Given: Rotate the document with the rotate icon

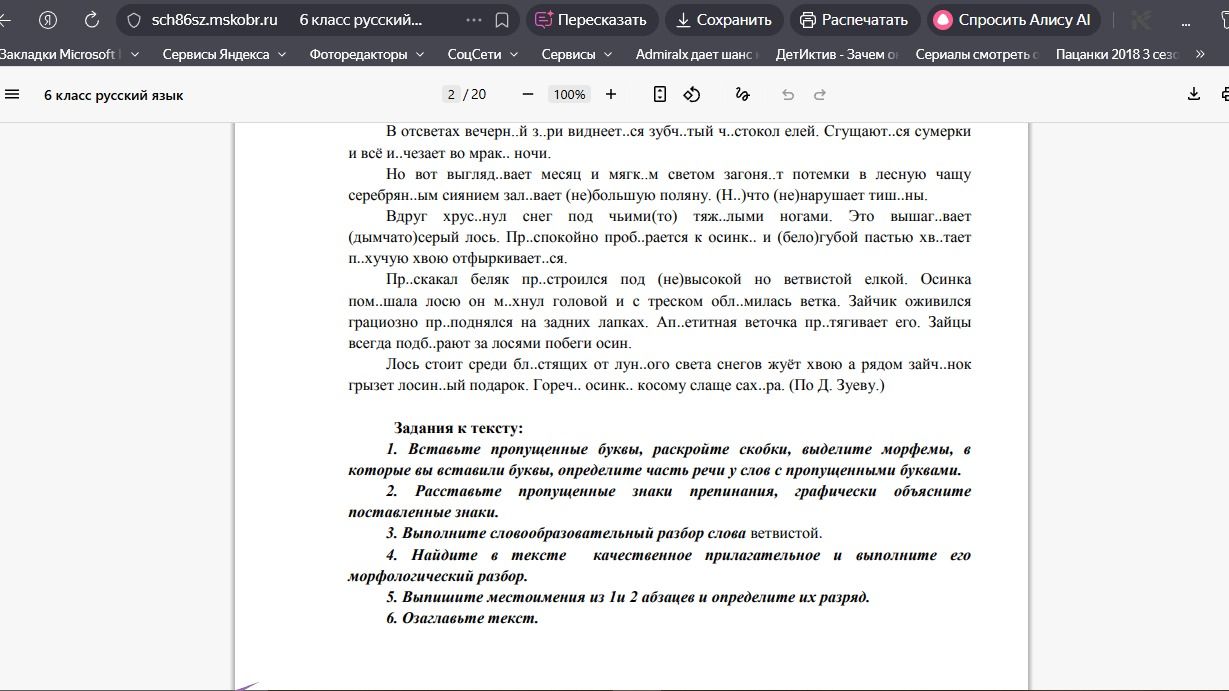Looking at the screenshot, I should pos(692,94).
